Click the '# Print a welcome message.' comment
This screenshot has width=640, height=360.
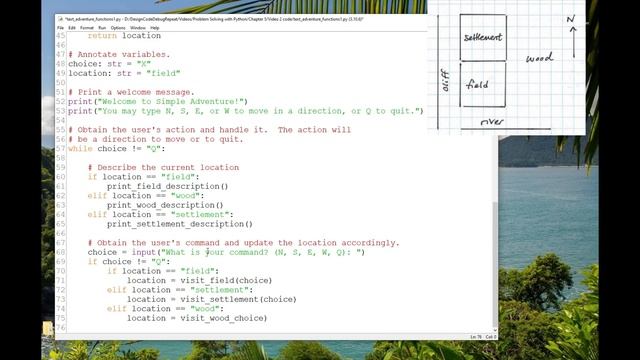point(131,92)
